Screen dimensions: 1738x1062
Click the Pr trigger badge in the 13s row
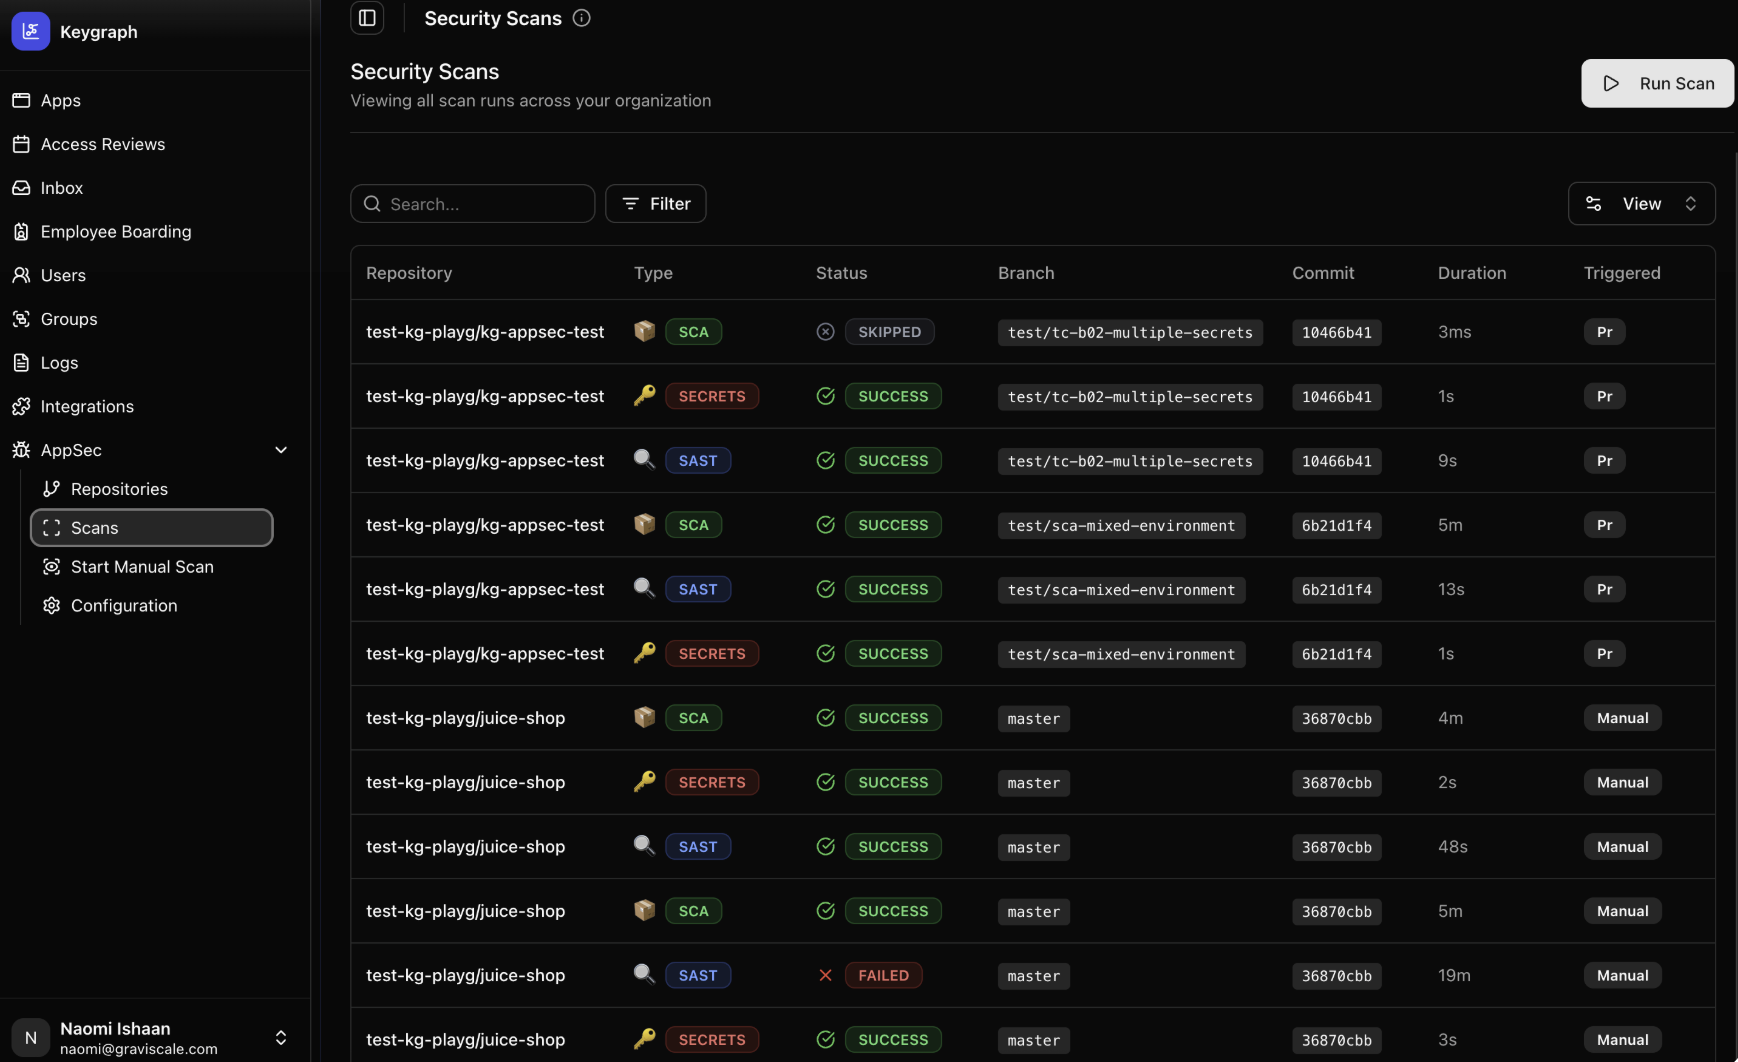coord(1605,590)
